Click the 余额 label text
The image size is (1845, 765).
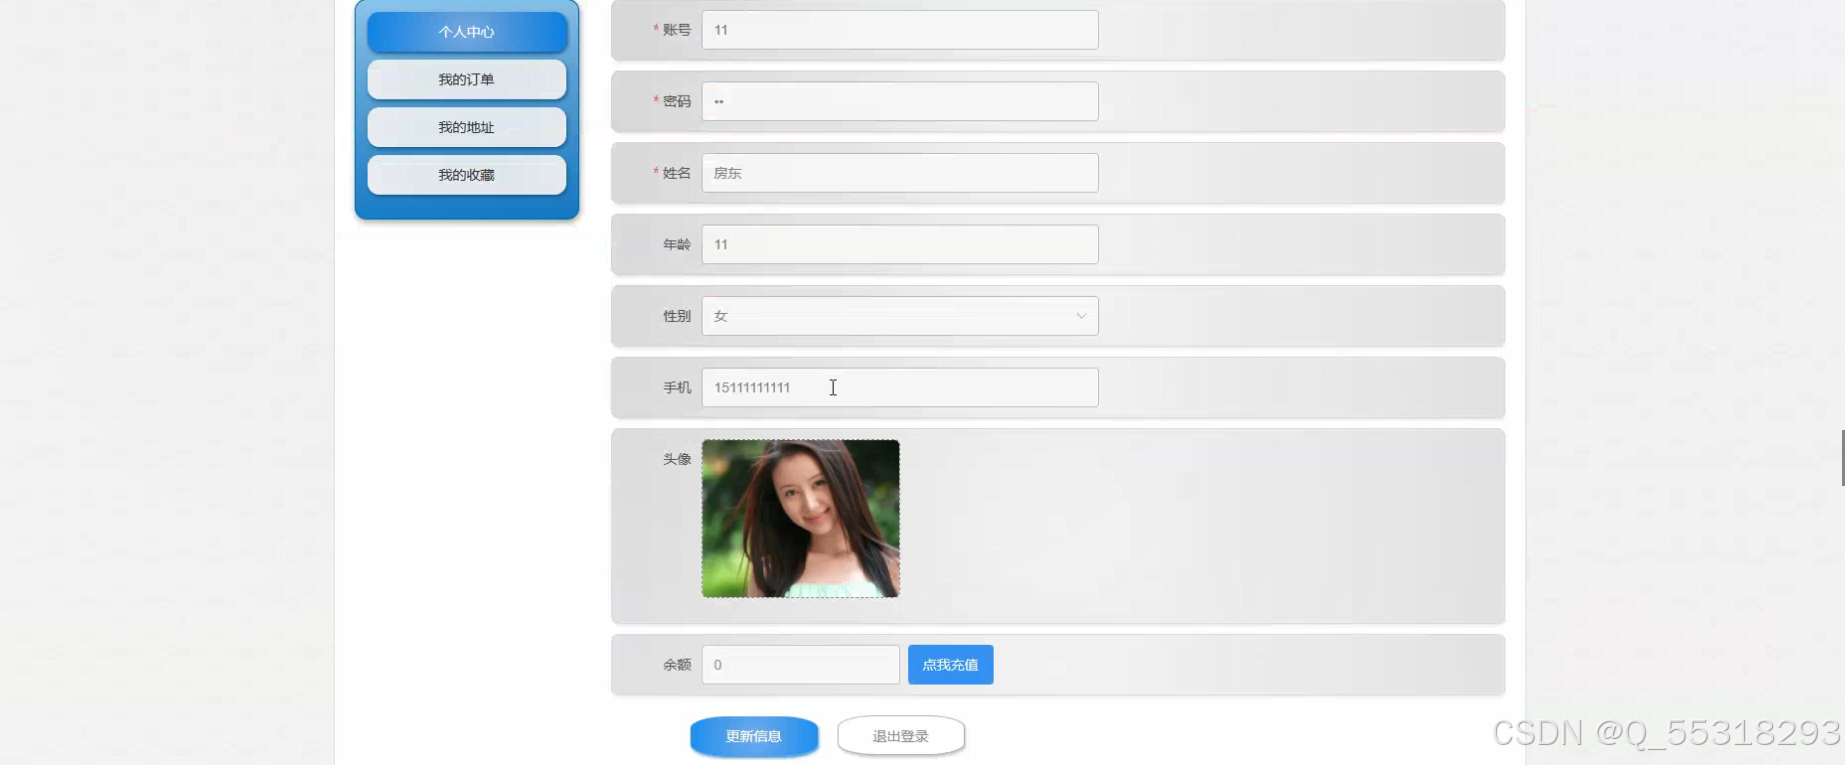[x=677, y=665]
